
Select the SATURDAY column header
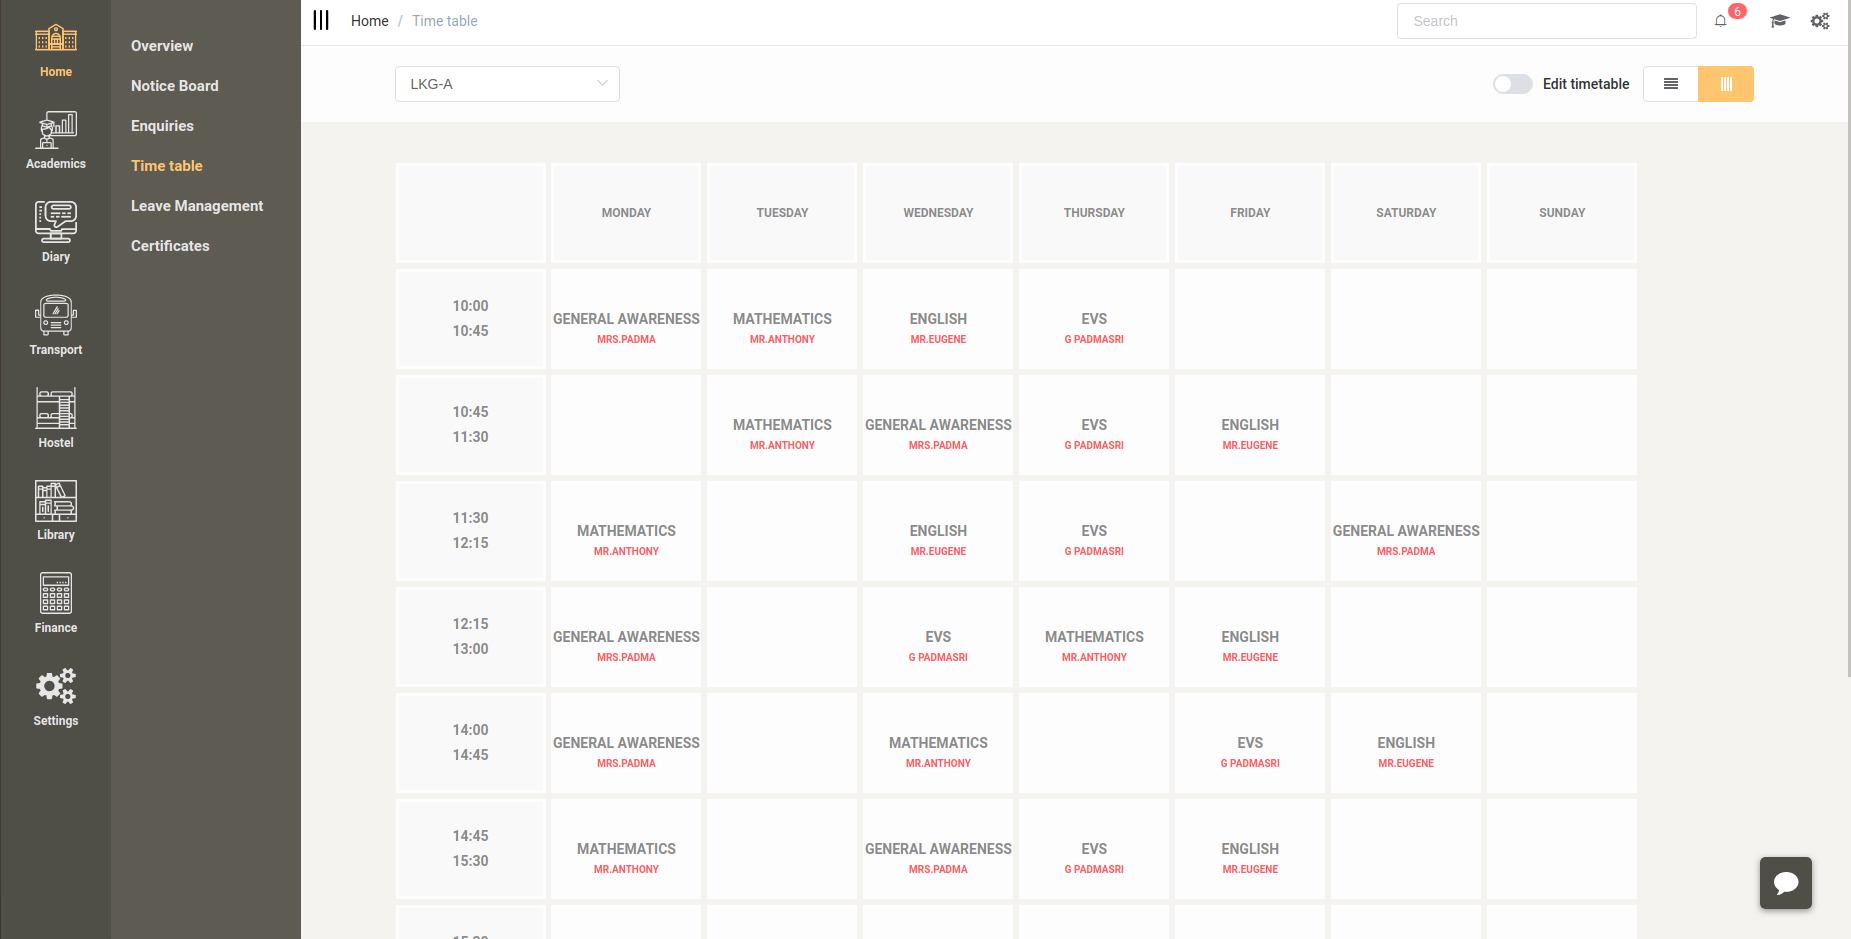point(1406,213)
